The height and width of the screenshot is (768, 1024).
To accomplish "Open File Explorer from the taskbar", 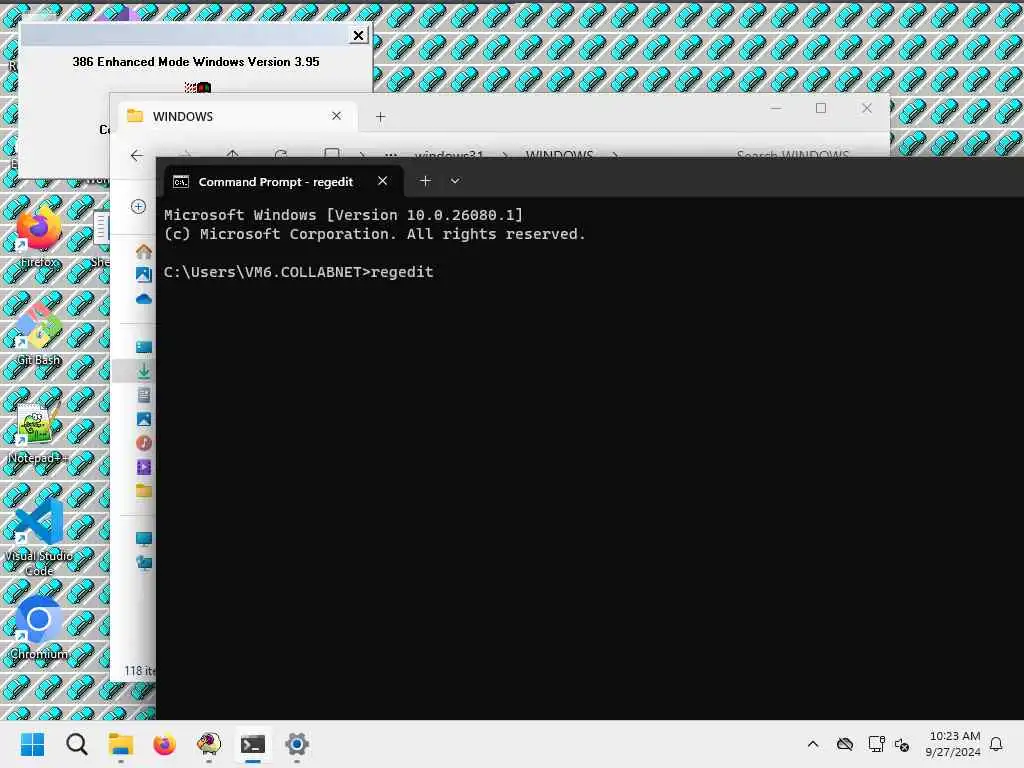I will (121, 744).
